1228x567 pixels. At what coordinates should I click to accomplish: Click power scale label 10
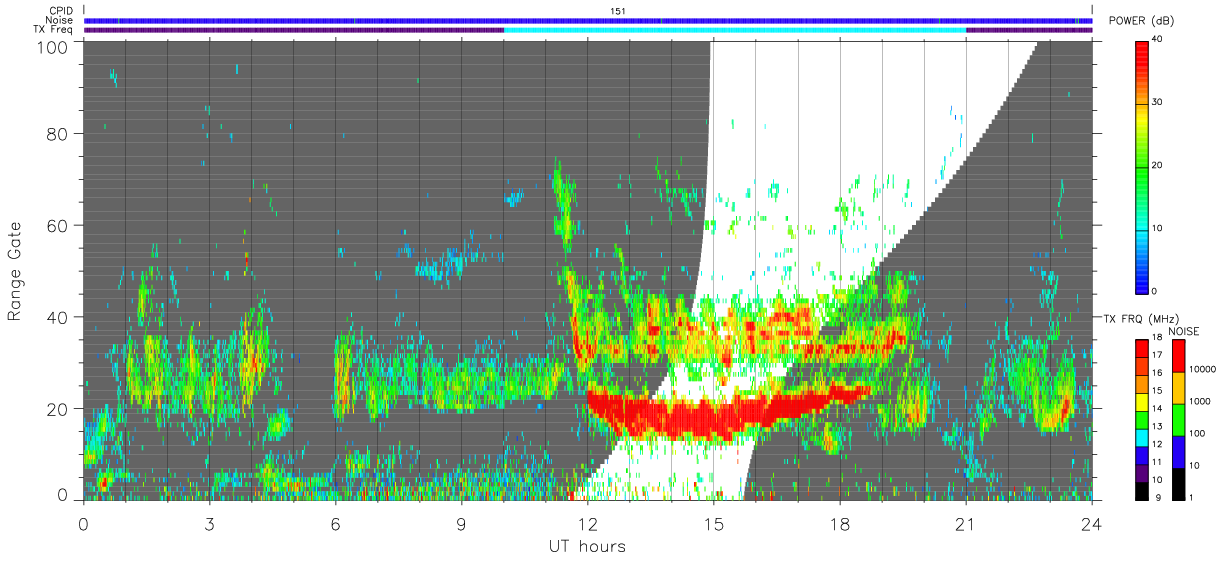click(x=1158, y=229)
